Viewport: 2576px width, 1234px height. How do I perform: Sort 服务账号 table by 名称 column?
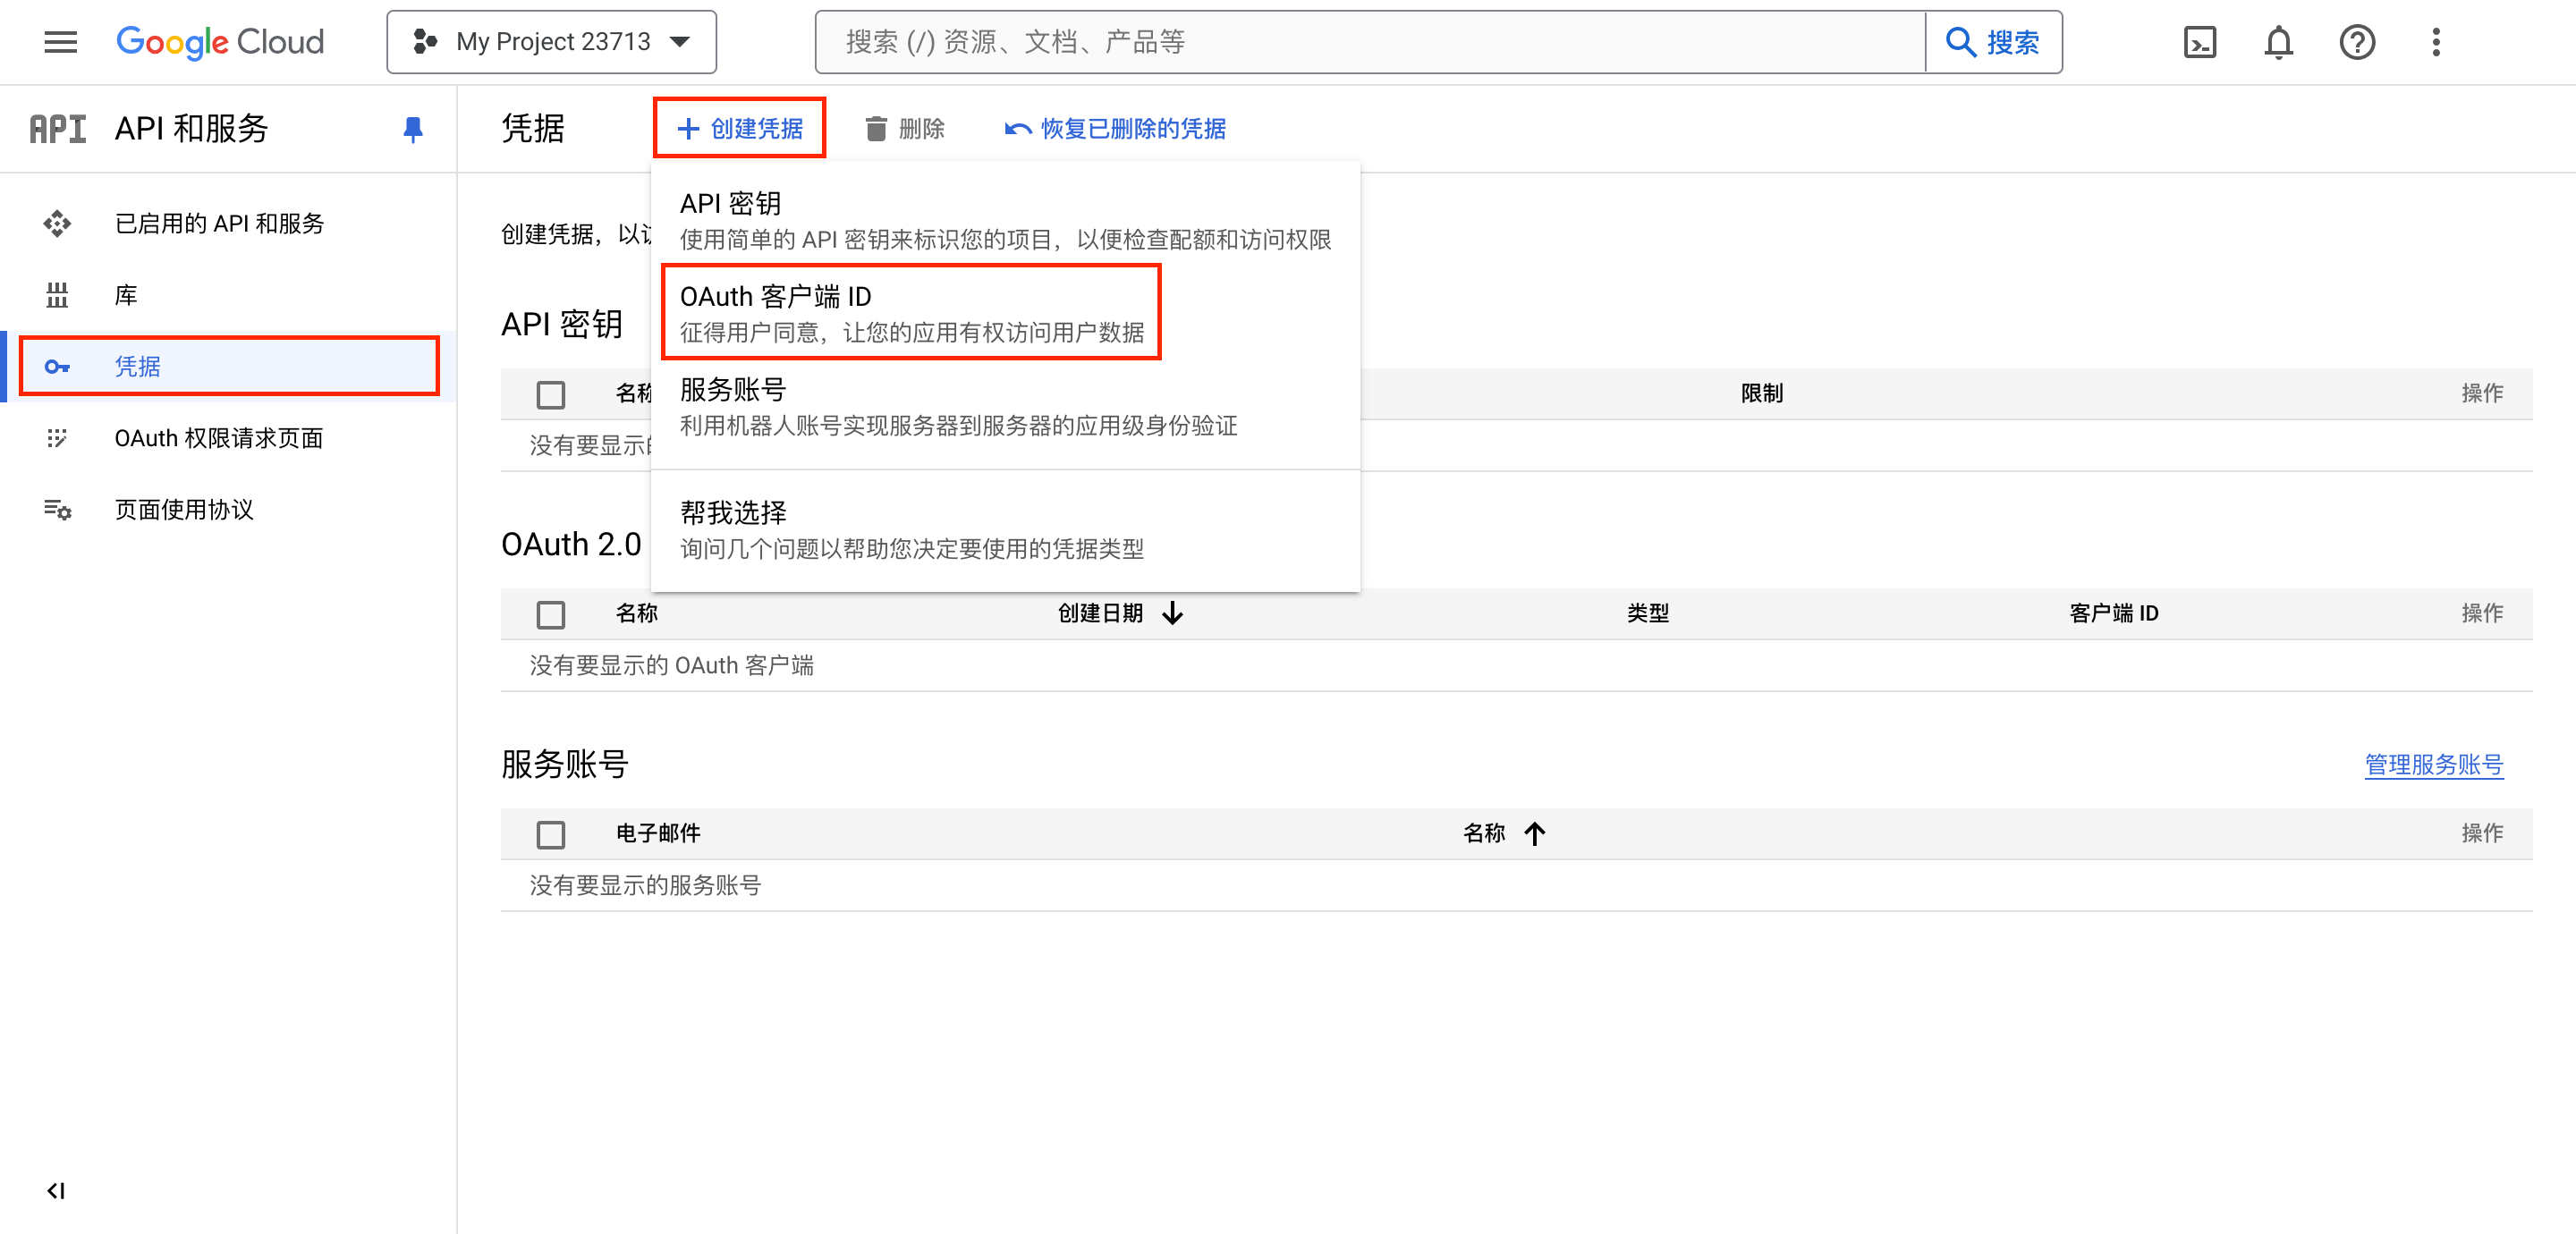click(1504, 833)
